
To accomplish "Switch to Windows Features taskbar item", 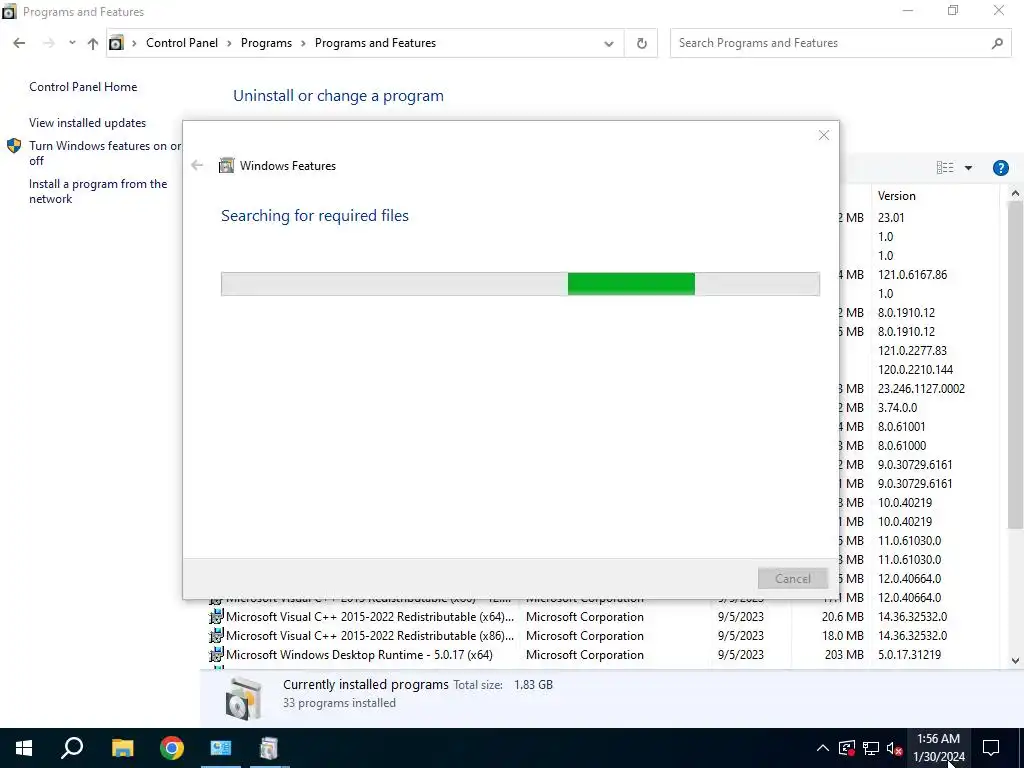I will 269,748.
